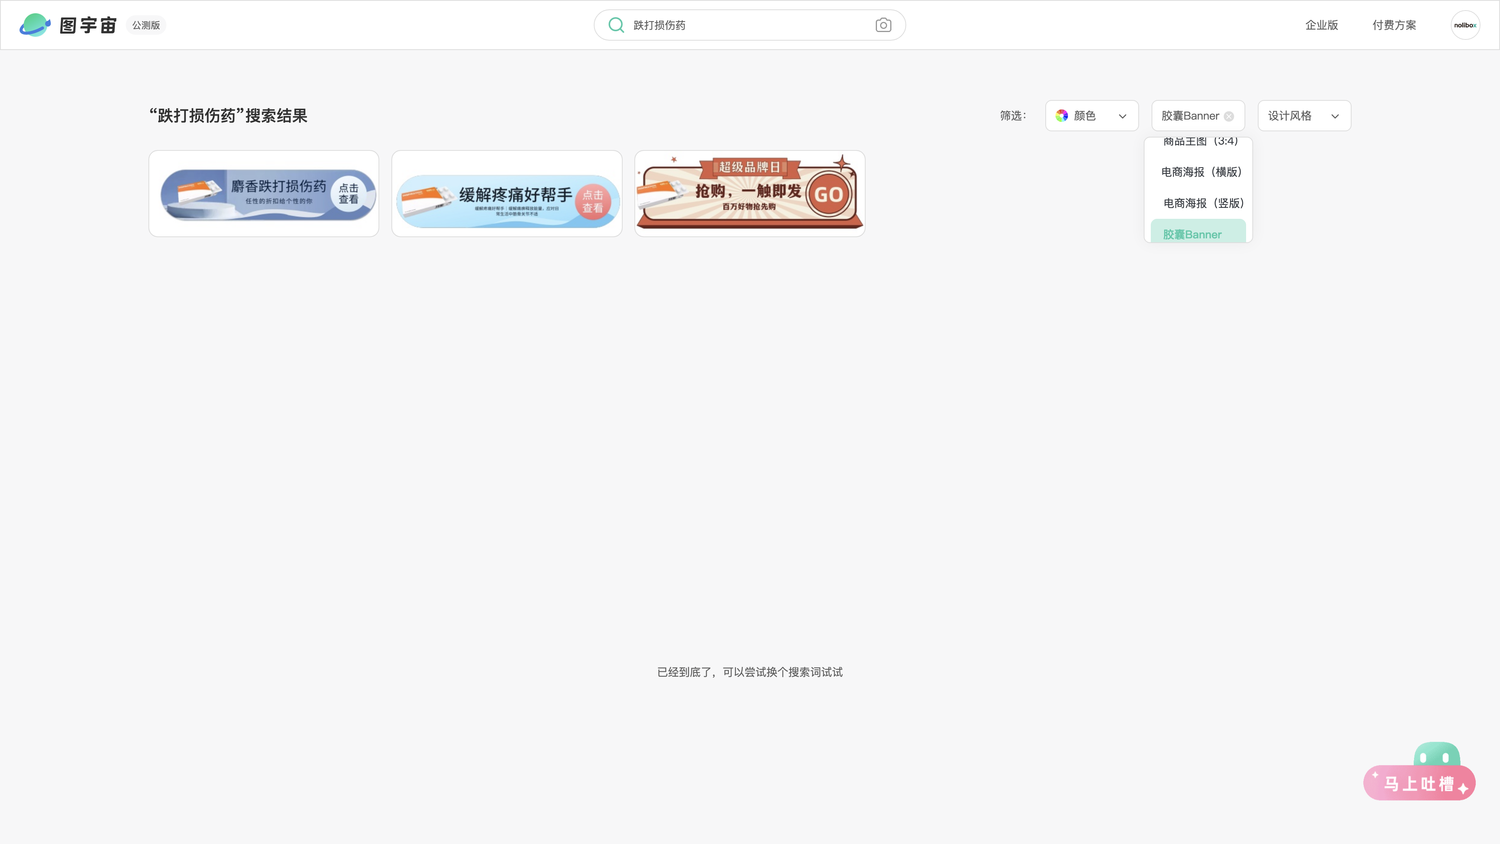Click the “跌打损伤药”搜索结果 heading
Screen dimensions: 1500x844
click(228, 116)
